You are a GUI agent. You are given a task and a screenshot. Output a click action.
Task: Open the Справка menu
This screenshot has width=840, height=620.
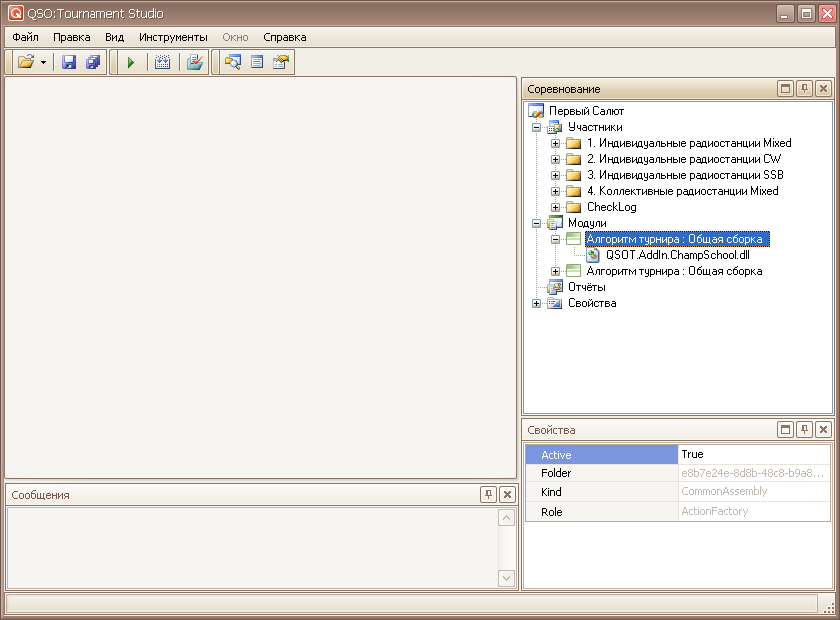tap(285, 37)
